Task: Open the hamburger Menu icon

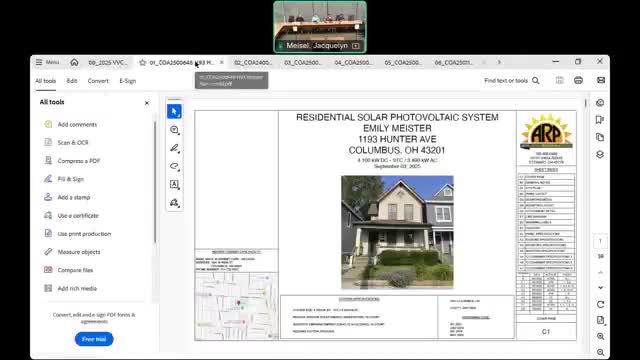Action: 39,62
